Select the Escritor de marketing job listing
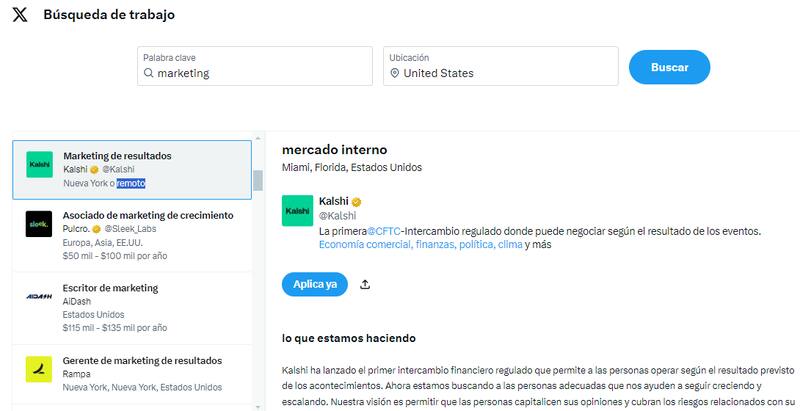This screenshot has height=411, width=800. [x=109, y=288]
